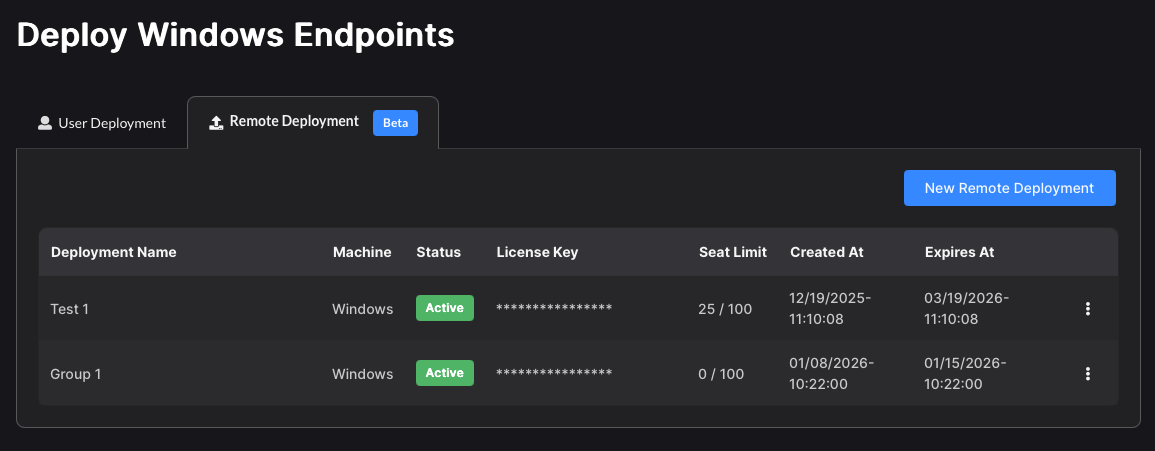1155x451 pixels.
Task: Click the 25 / 100 seat limit value
Action: coord(725,309)
